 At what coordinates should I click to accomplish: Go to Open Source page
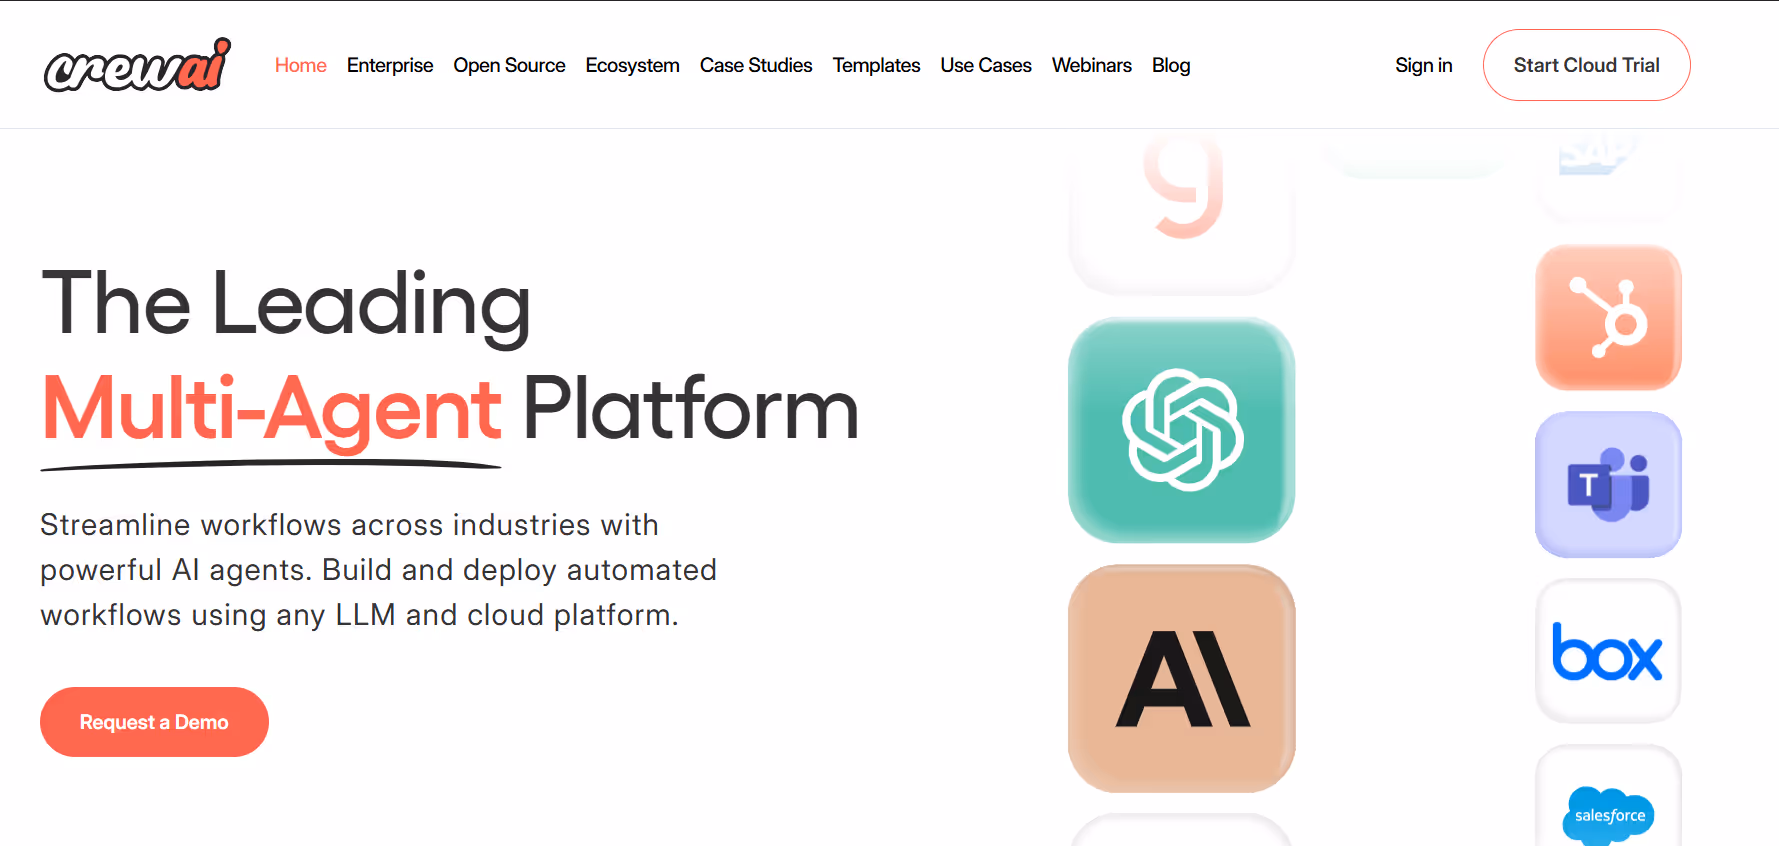point(509,65)
